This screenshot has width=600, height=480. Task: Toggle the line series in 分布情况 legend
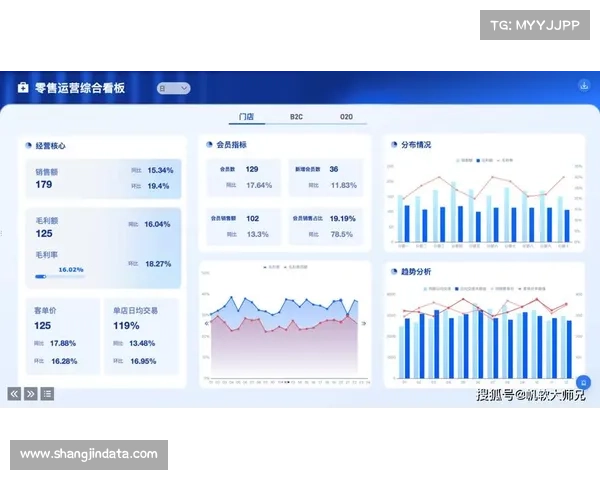tap(505, 160)
